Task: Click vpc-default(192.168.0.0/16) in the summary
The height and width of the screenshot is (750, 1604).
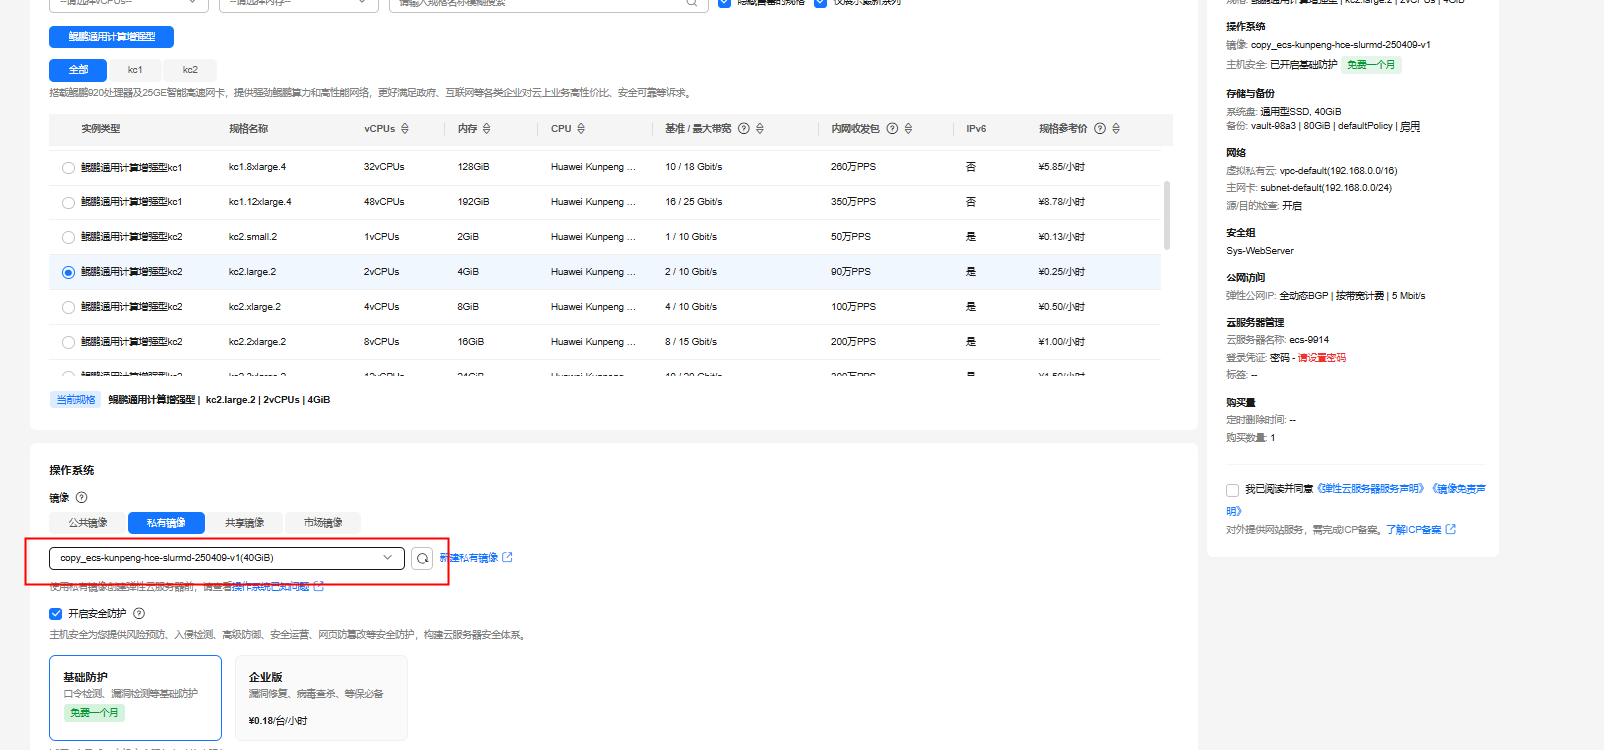Action: coord(1339,171)
